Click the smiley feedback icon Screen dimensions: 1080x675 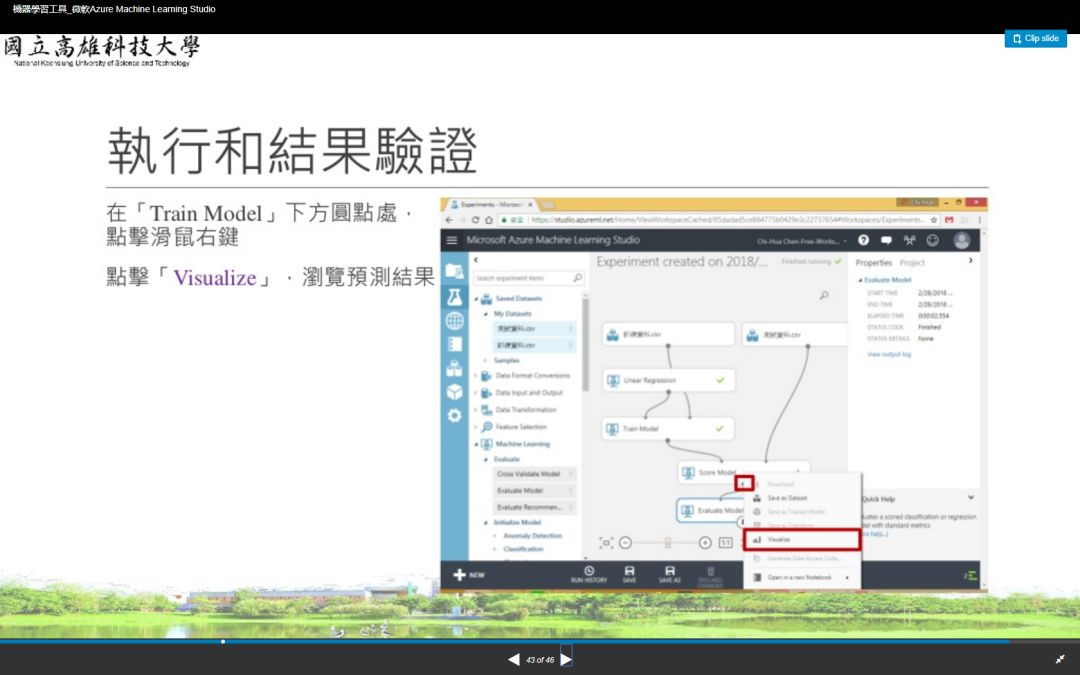tap(933, 240)
